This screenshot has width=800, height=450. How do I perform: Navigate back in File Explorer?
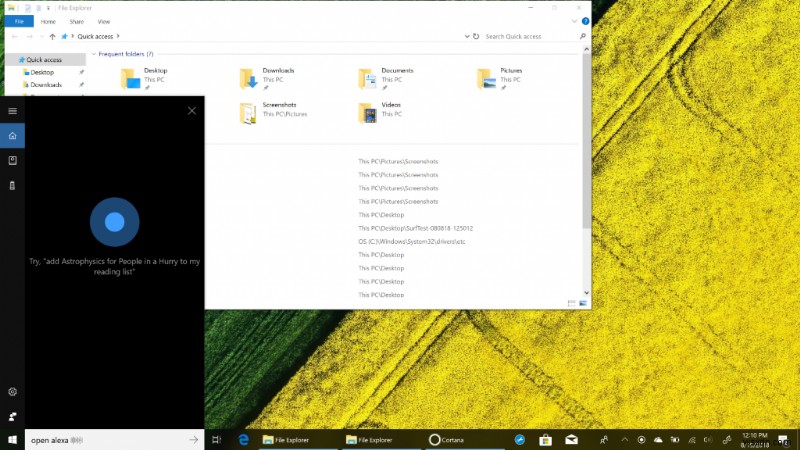coord(15,36)
